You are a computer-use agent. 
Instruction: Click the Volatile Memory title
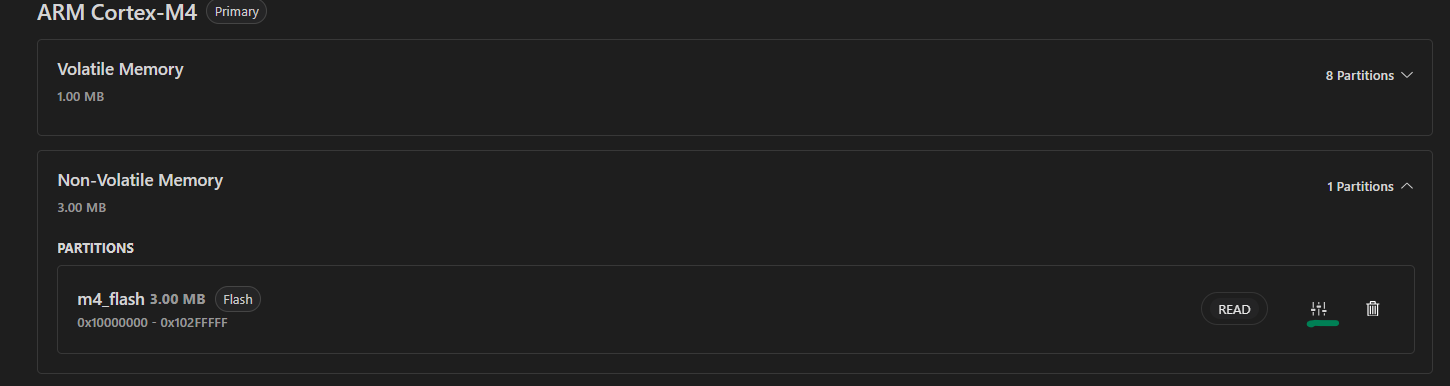tap(120, 69)
